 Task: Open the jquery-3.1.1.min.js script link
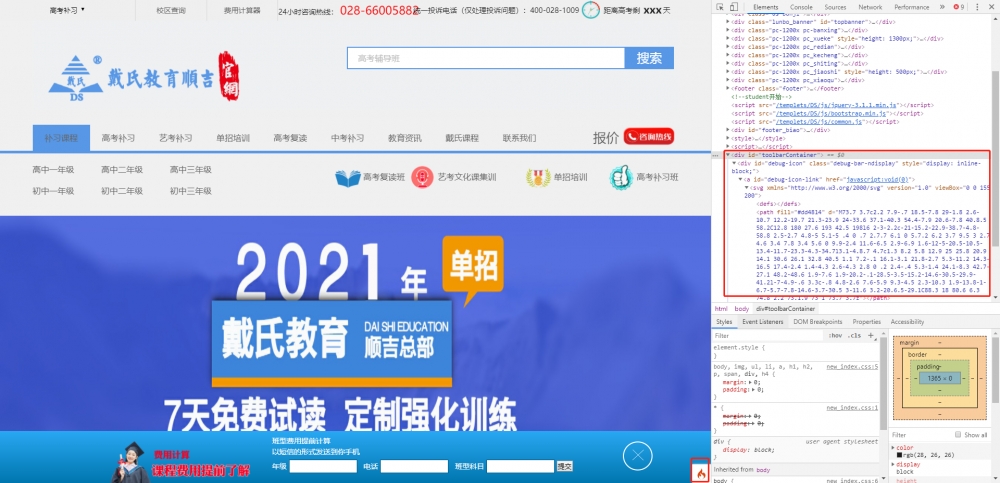(x=835, y=104)
